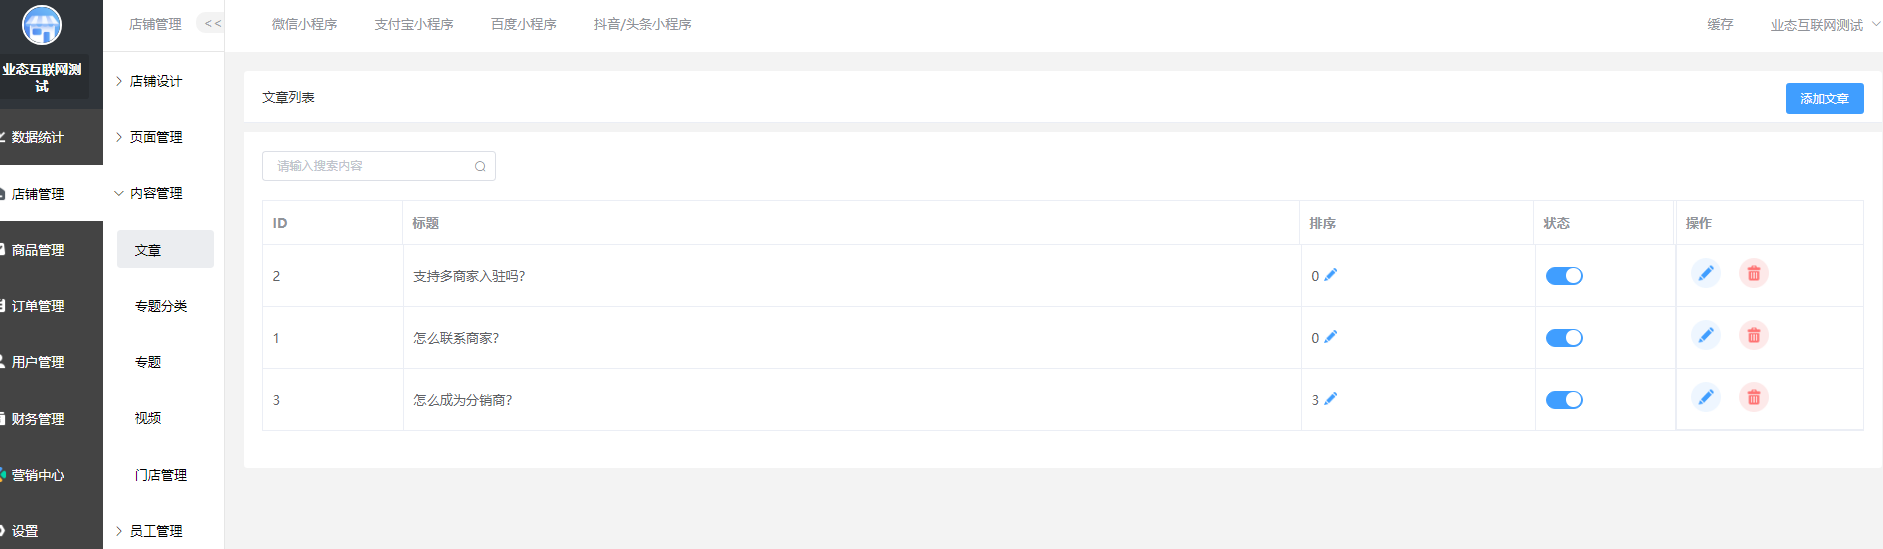Toggle status switch for article ID 2
Viewport: 1883px width, 549px height.
click(x=1564, y=276)
